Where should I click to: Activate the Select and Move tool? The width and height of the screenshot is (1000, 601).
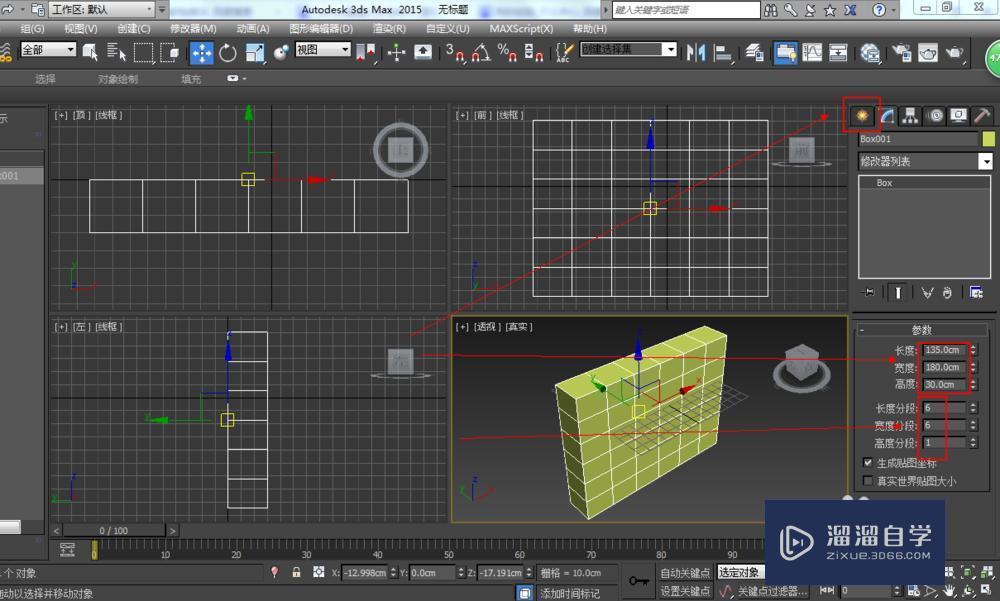click(x=202, y=52)
